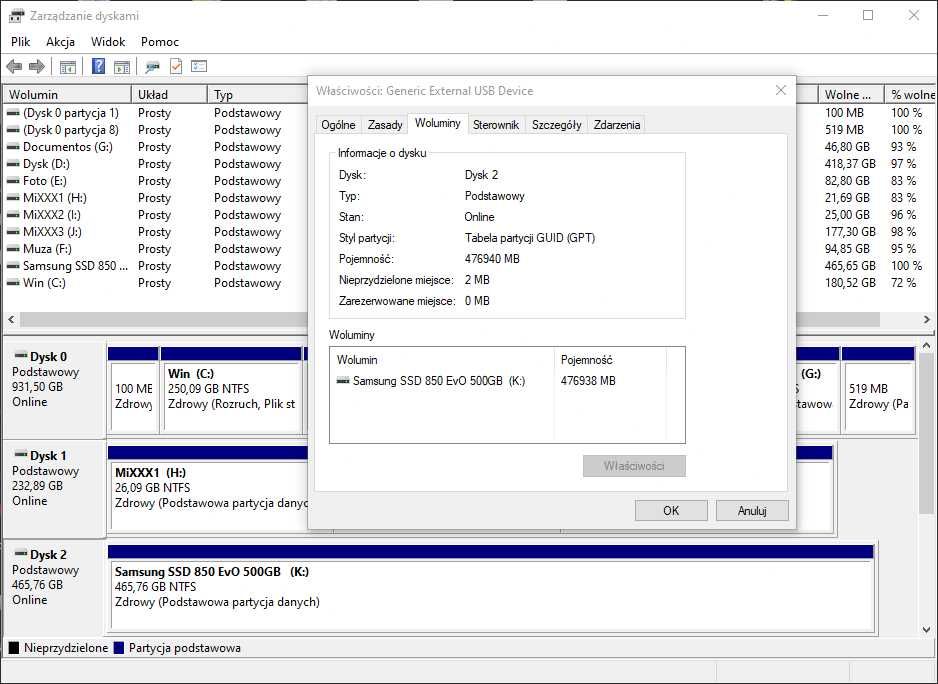Open the Zdarzenia tab

pos(617,124)
